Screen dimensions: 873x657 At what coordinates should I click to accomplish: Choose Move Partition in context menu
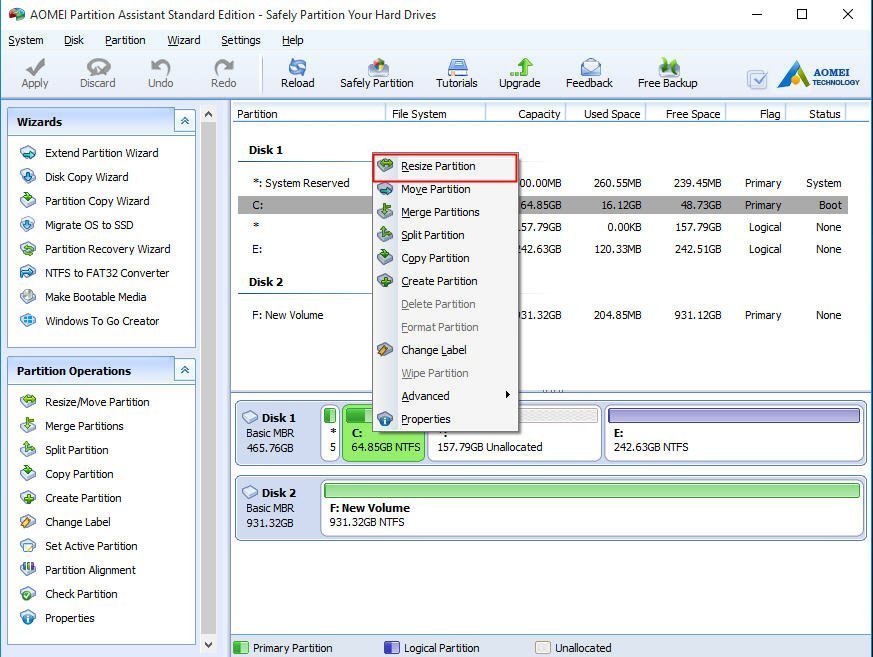[445, 189]
